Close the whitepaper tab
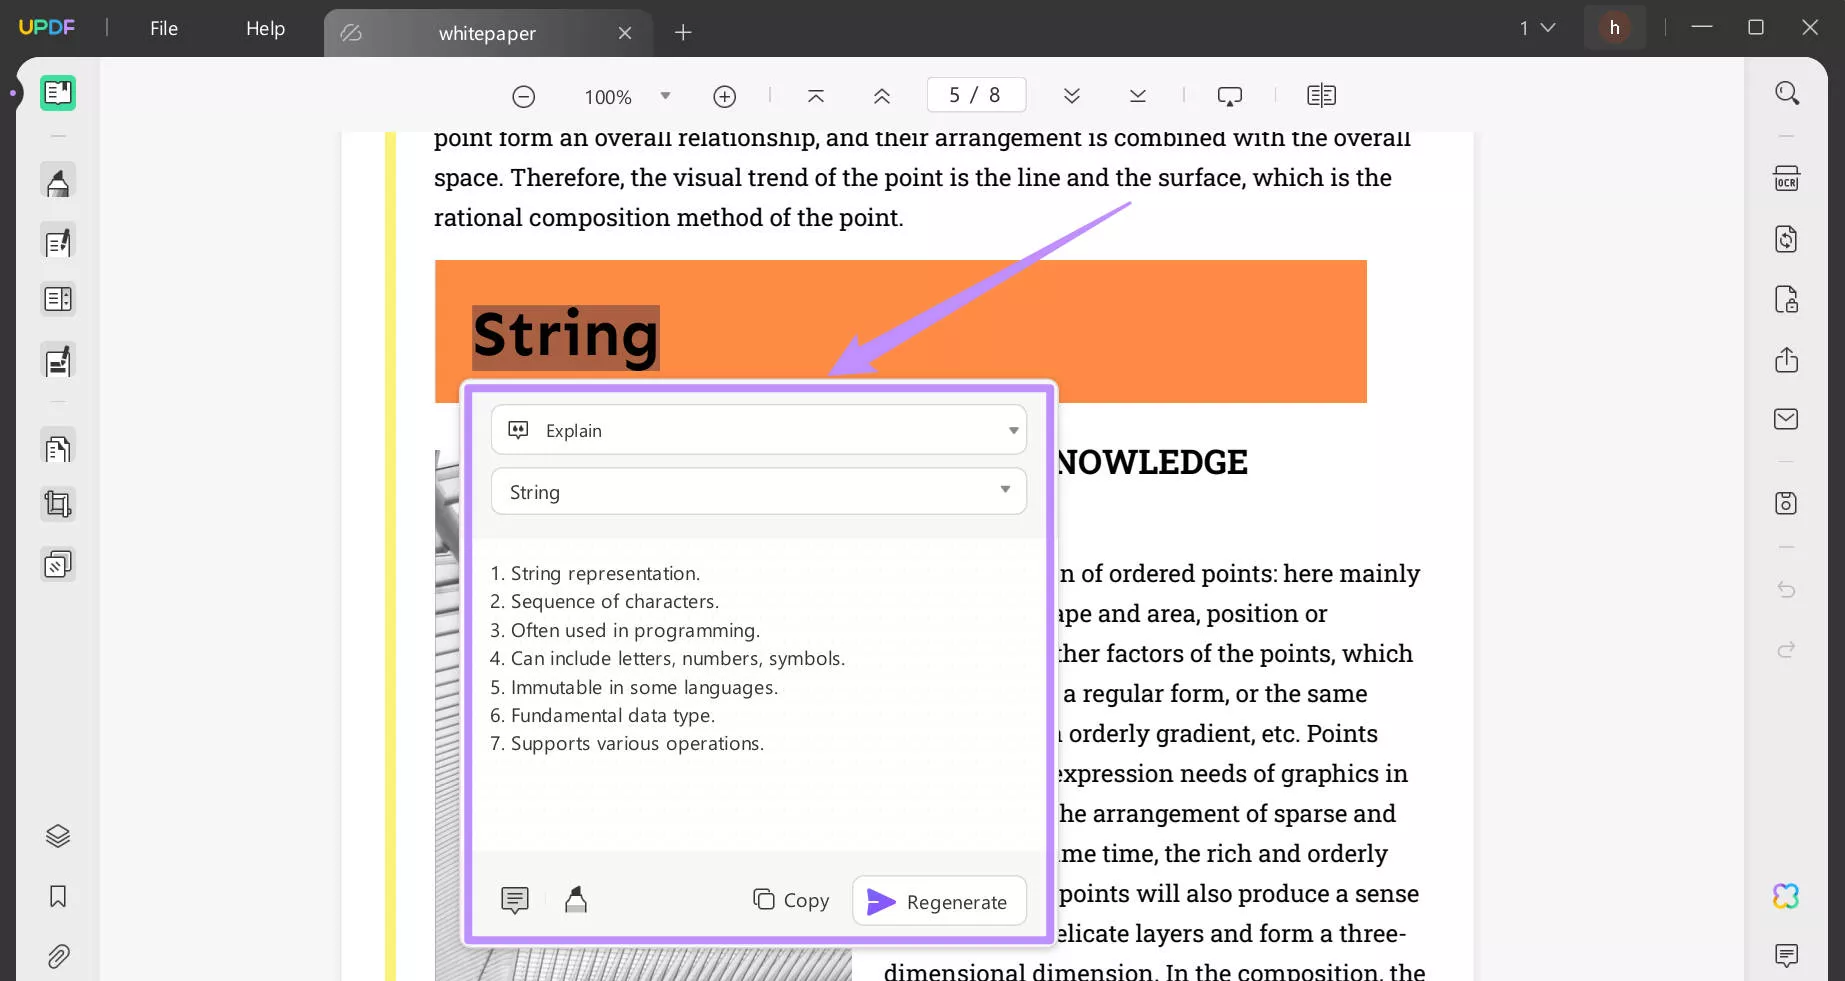This screenshot has height=981, width=1845. tap(625, 33)
